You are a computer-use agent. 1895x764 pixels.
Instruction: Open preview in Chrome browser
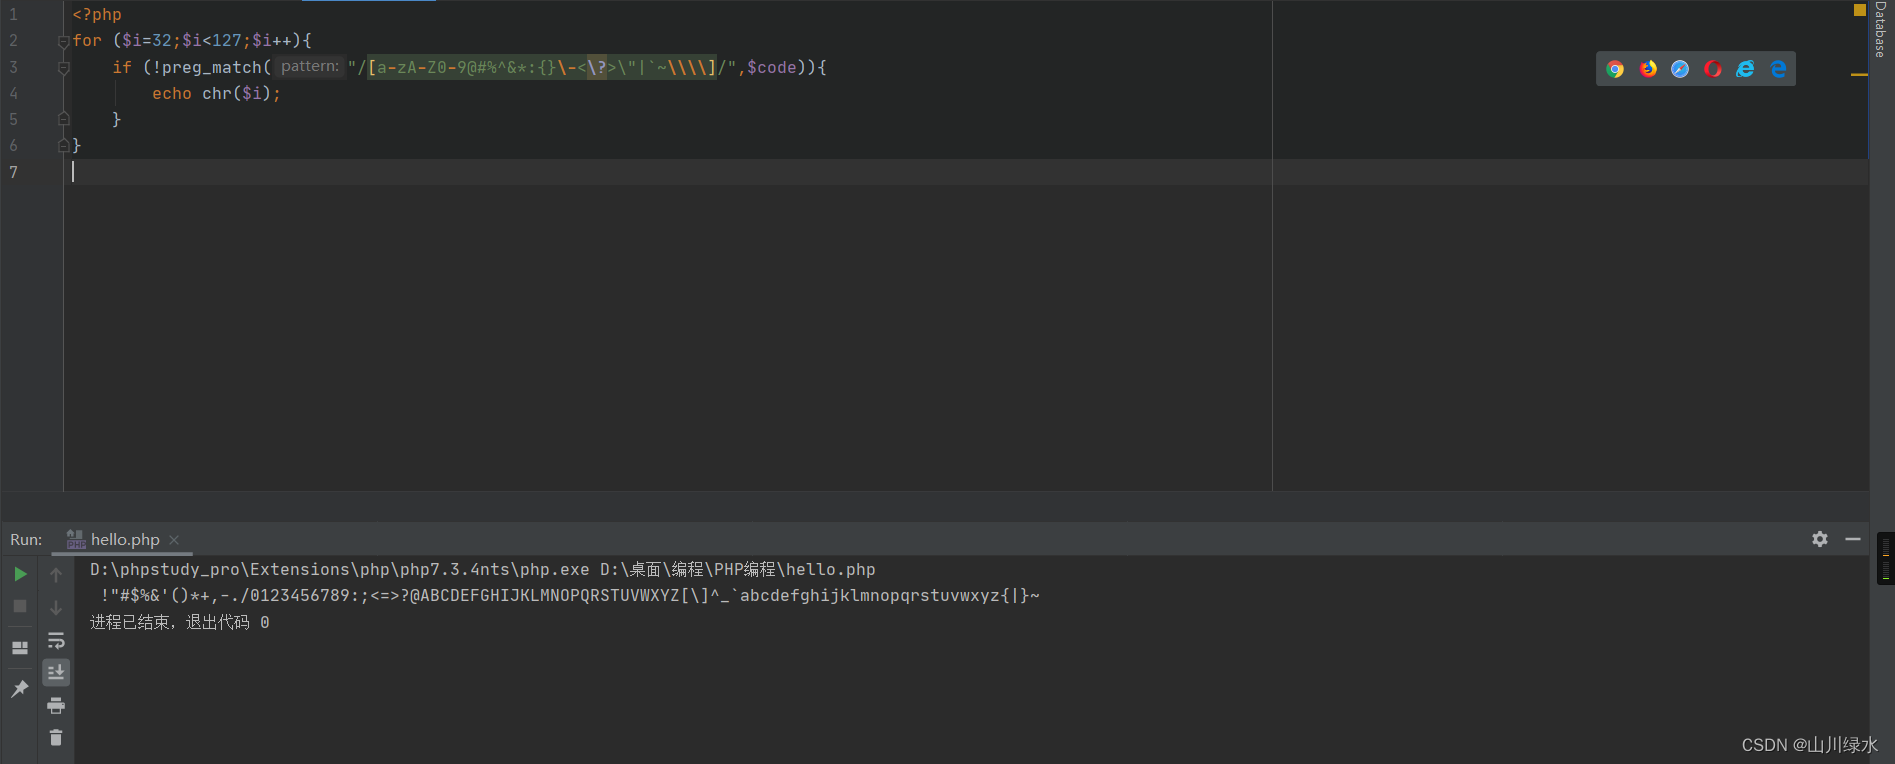pos(1615,69)
